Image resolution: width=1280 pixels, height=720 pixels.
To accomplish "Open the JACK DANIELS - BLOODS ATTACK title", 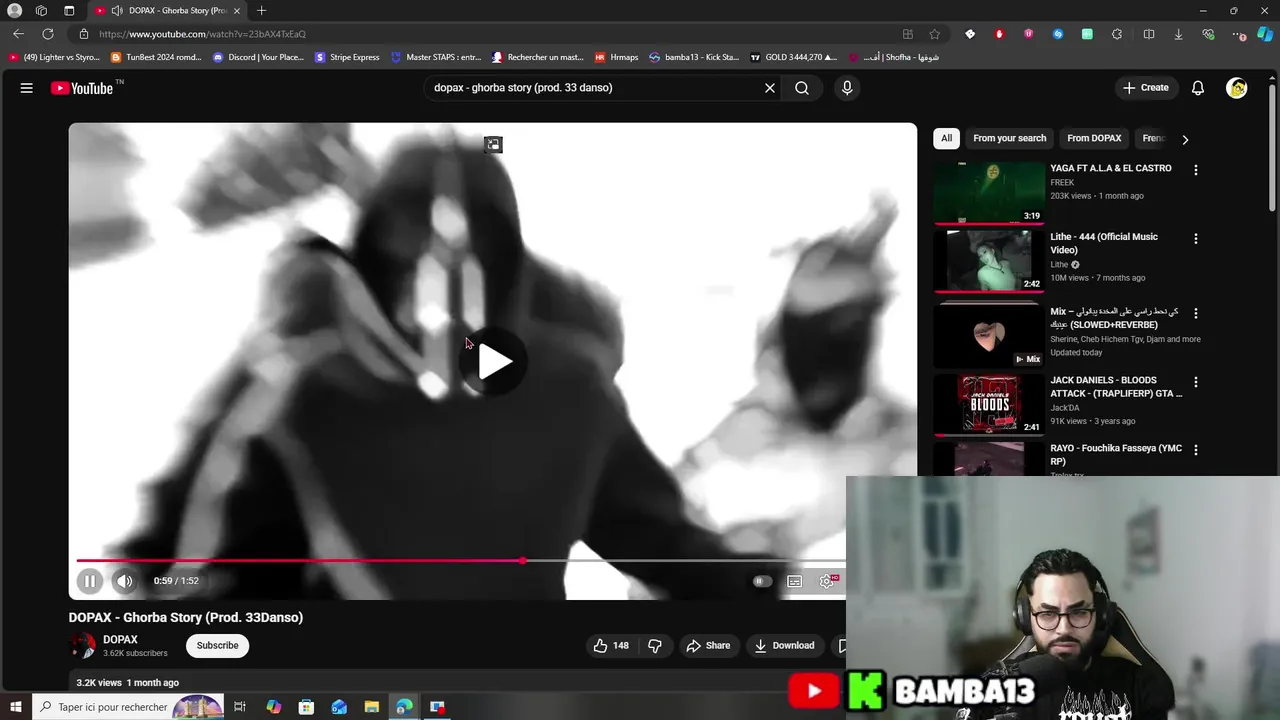I will [x=1116, y=387].
